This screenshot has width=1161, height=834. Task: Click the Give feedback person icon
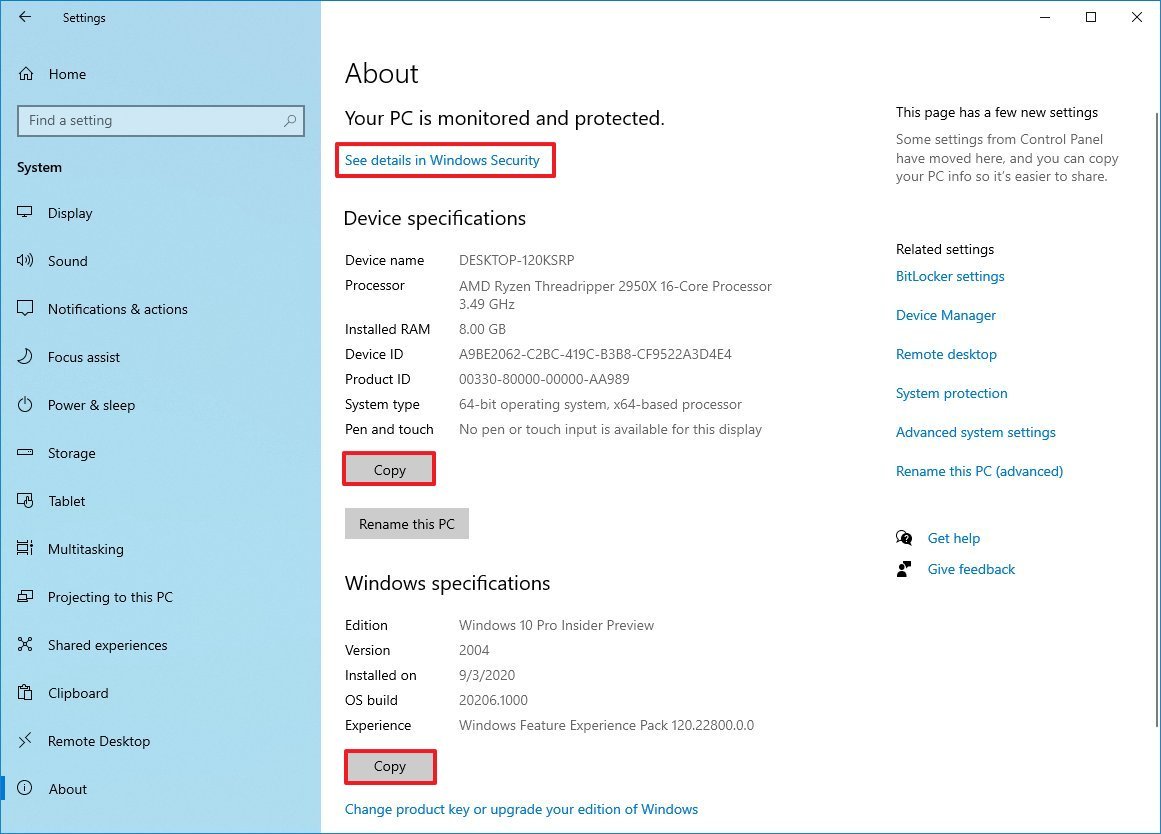(x=904, y=569)
